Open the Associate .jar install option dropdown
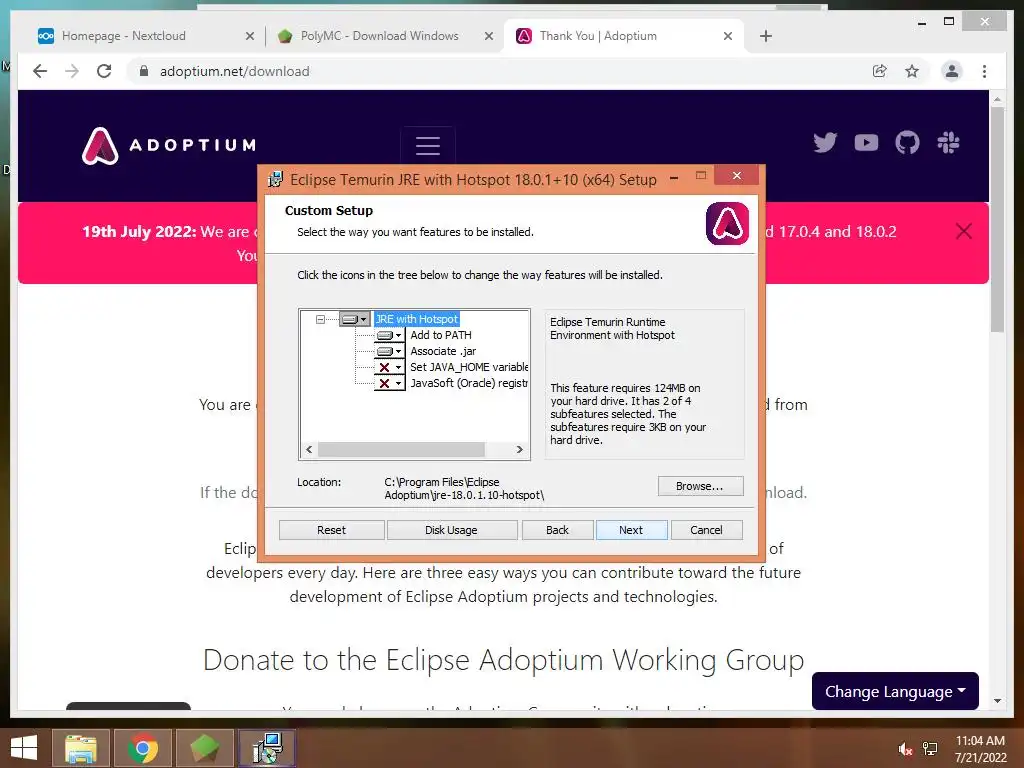1024x768 pixels. click(389, 351)
